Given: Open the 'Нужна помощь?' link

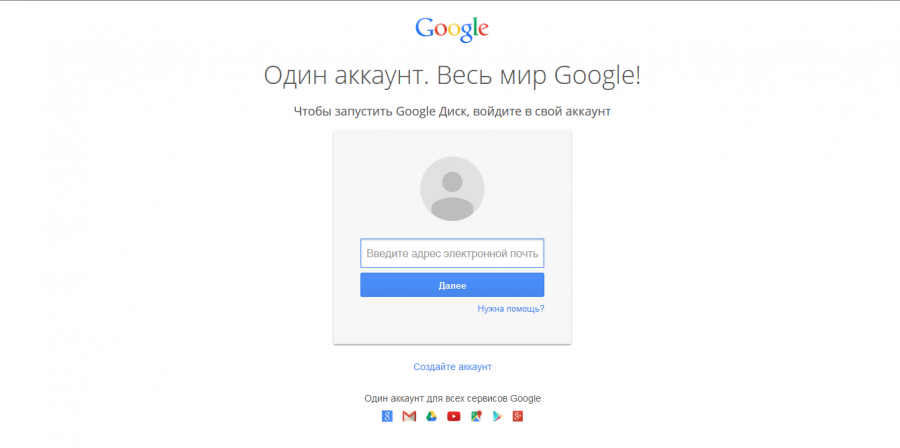Looking at the screenshot, I should tap(511, 309).
